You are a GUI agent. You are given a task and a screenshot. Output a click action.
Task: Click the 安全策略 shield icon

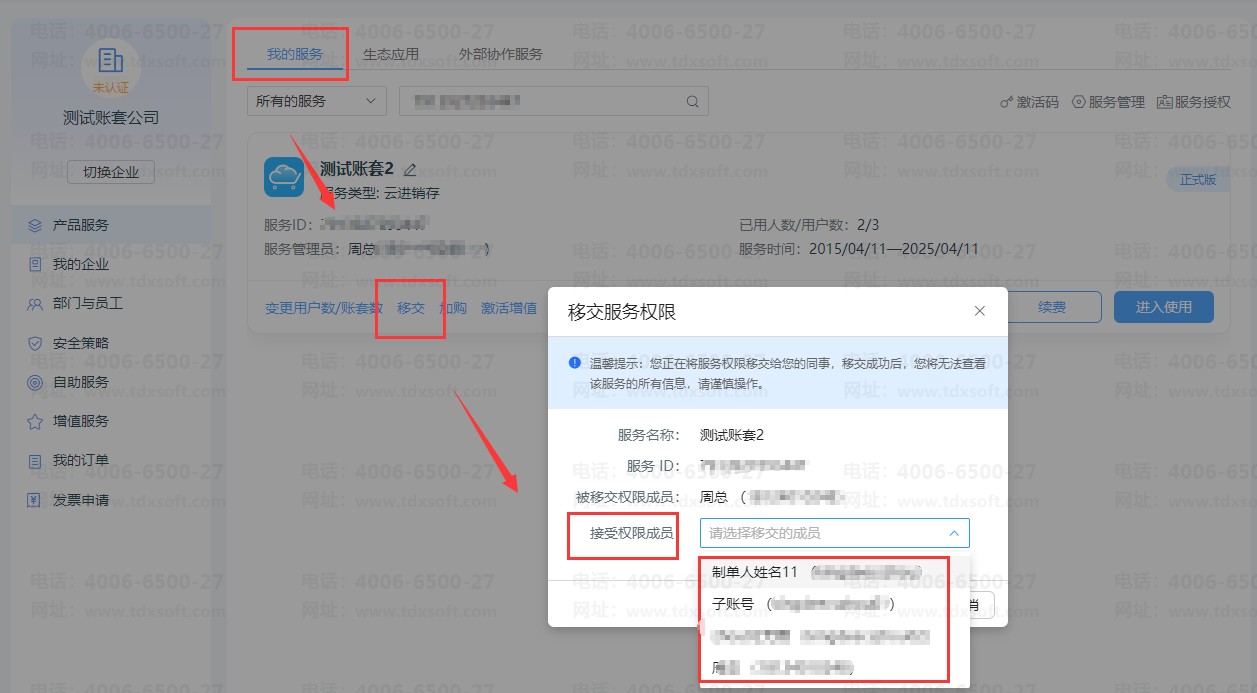point(35,343)
